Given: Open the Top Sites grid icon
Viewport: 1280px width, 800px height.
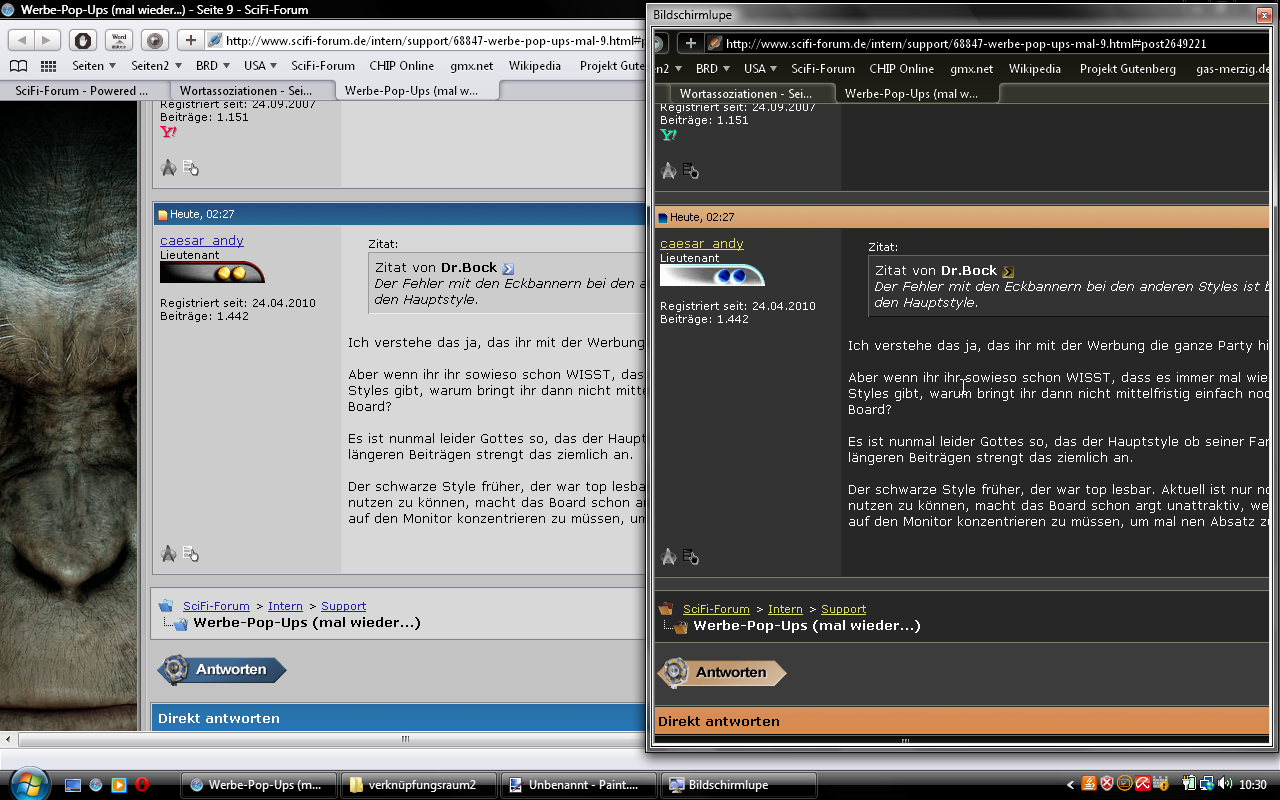Looking at the screenshot, I should [48, 66].
